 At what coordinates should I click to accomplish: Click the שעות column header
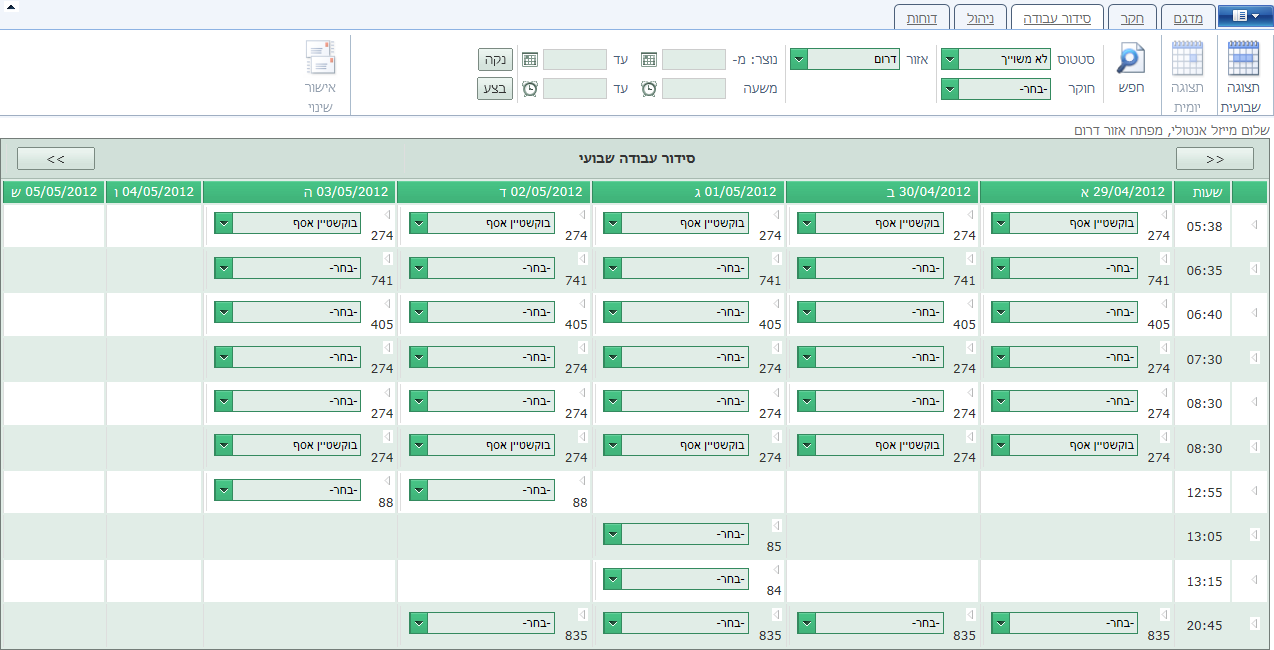click(x=1202, y=192)
